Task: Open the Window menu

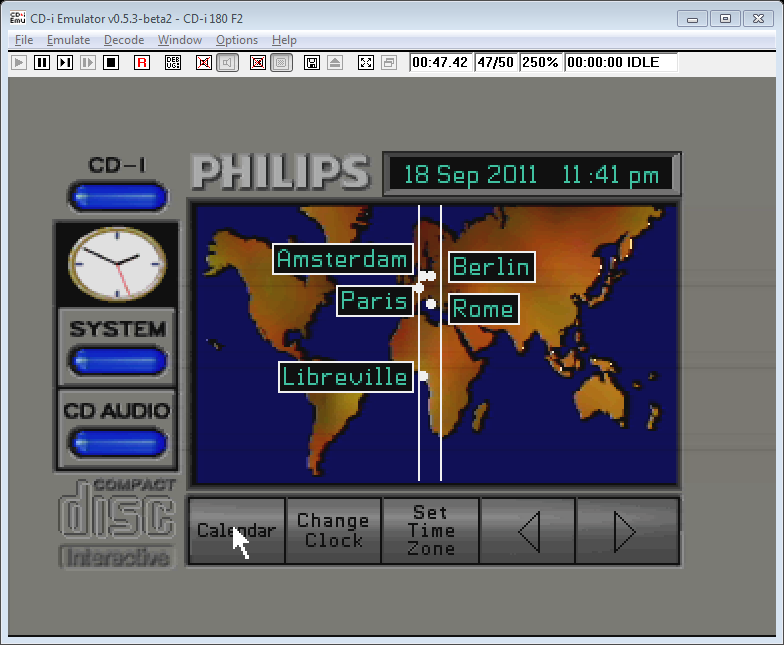Action: pyautogui.click(x=180, y=40)
